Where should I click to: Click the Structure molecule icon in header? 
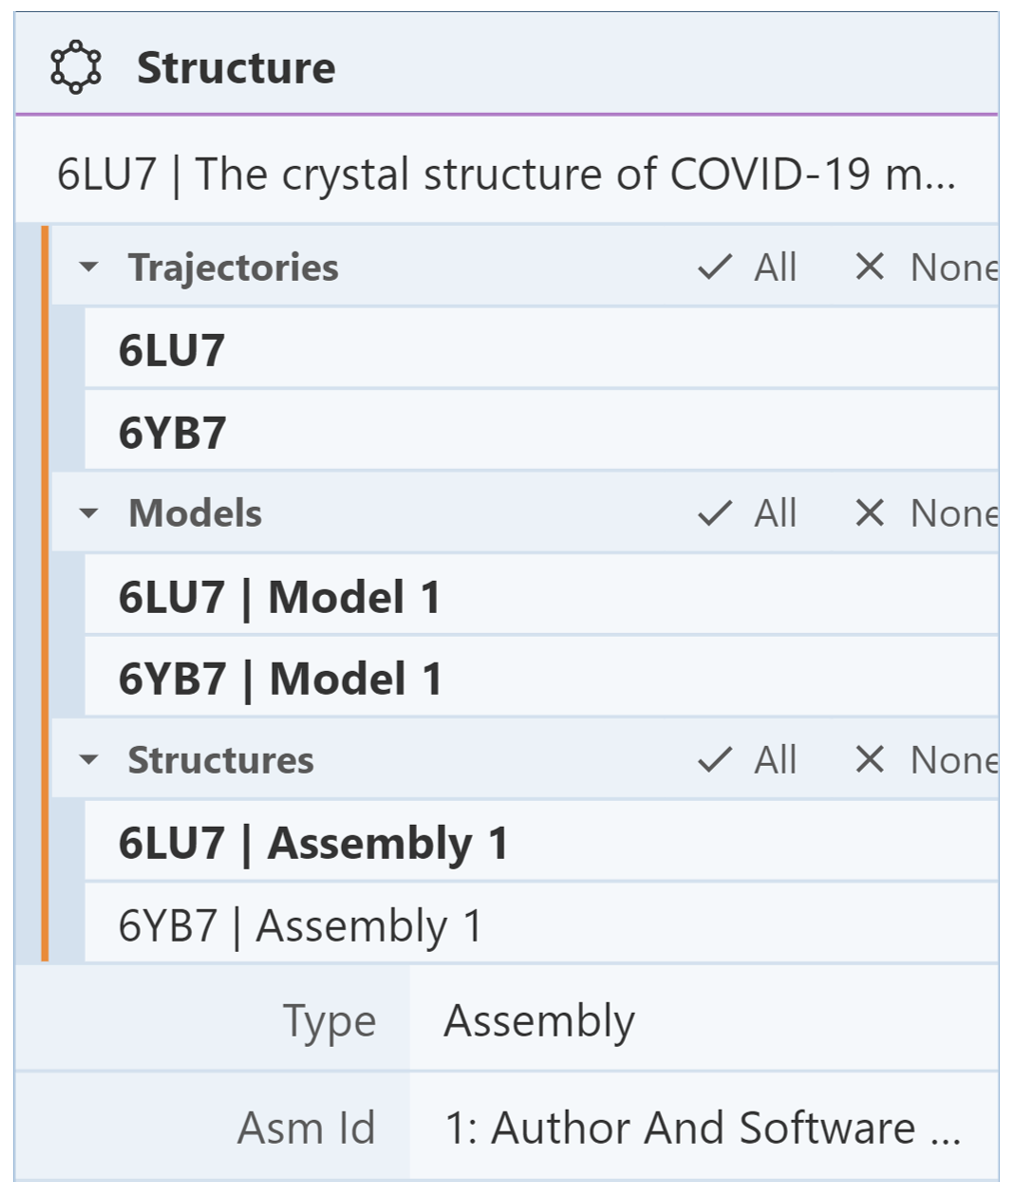(75, 69)
